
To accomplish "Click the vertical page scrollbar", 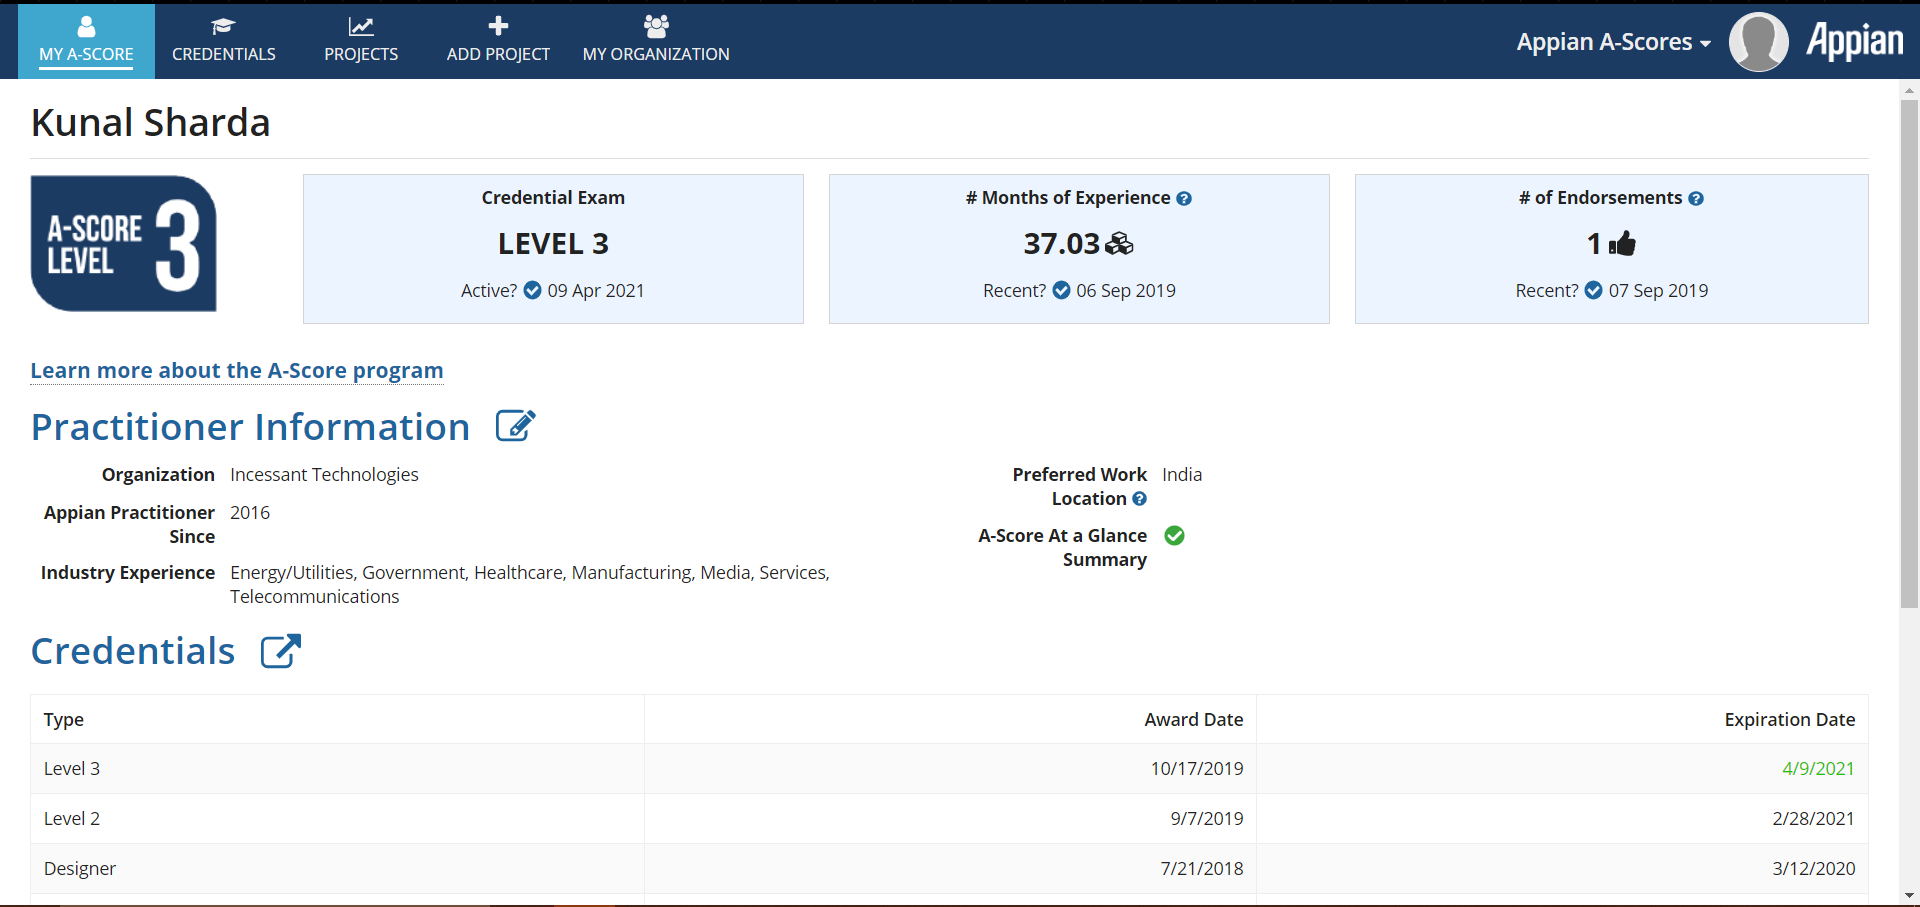I will pyautogui.click(x=1909, y=350).
